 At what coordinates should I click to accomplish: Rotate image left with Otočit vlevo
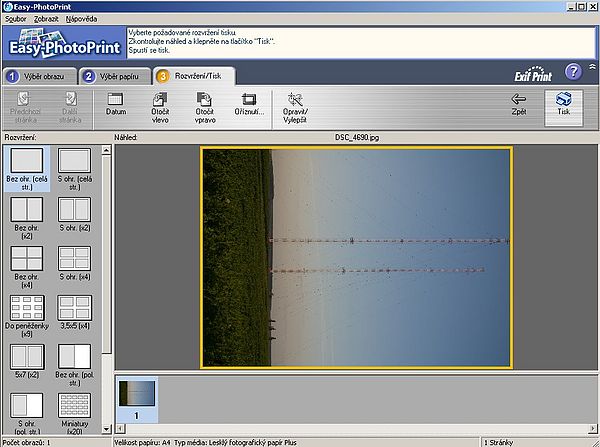pyautogui.click(x=160, y=105)
